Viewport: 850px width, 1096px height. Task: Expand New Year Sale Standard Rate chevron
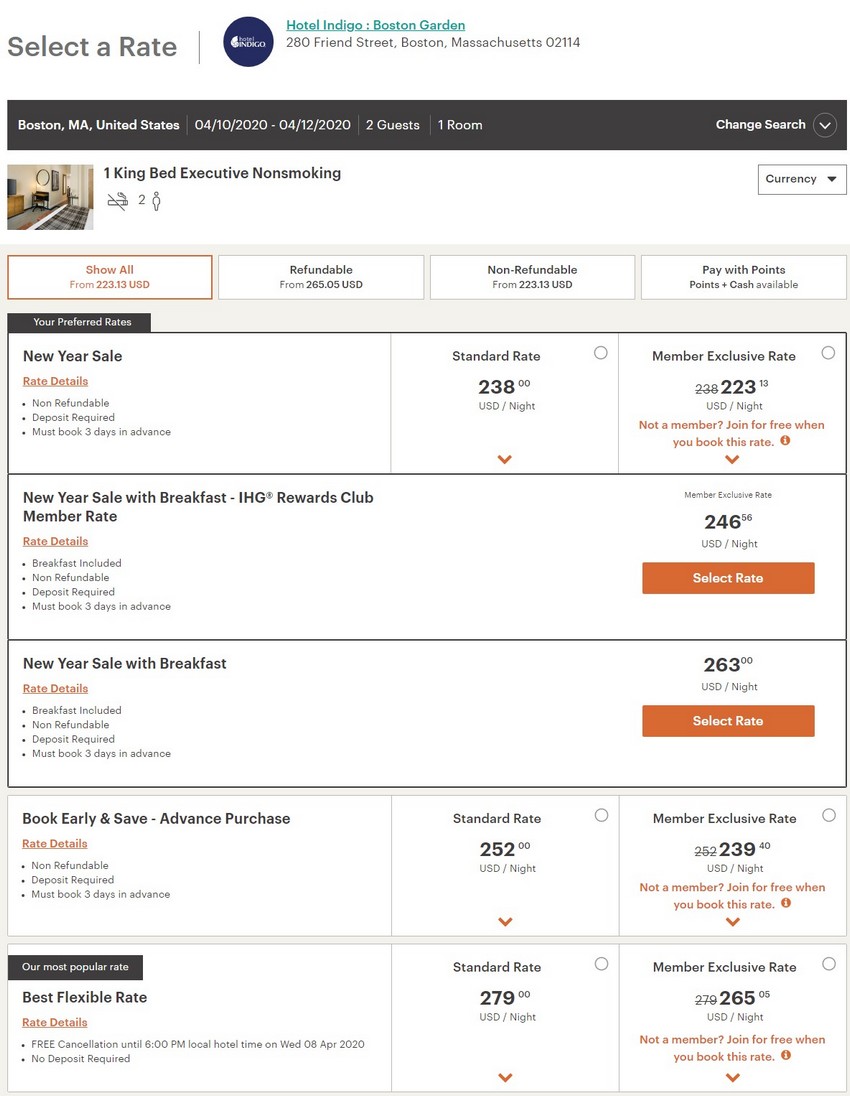click(x=505, y=460)
